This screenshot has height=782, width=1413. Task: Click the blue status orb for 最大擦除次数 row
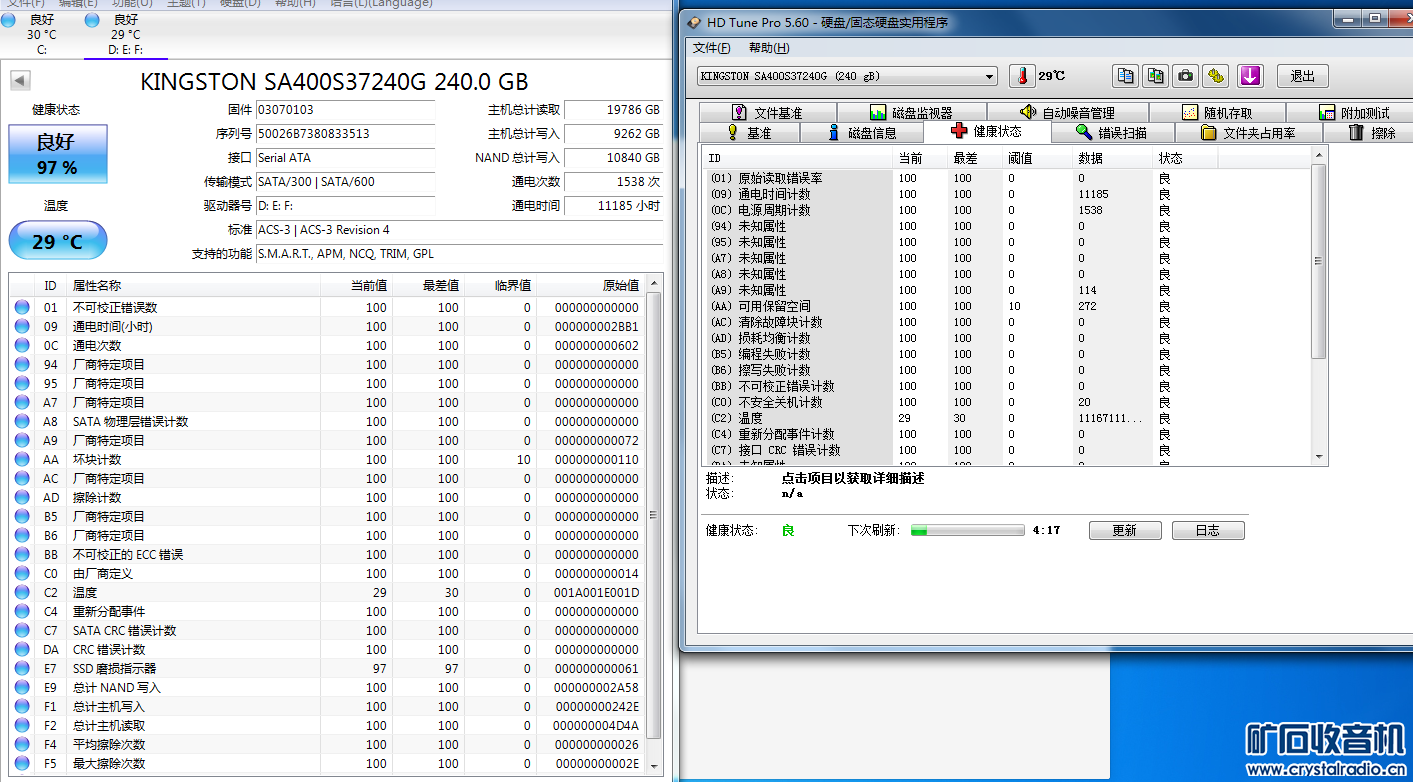tap(22, 763)
